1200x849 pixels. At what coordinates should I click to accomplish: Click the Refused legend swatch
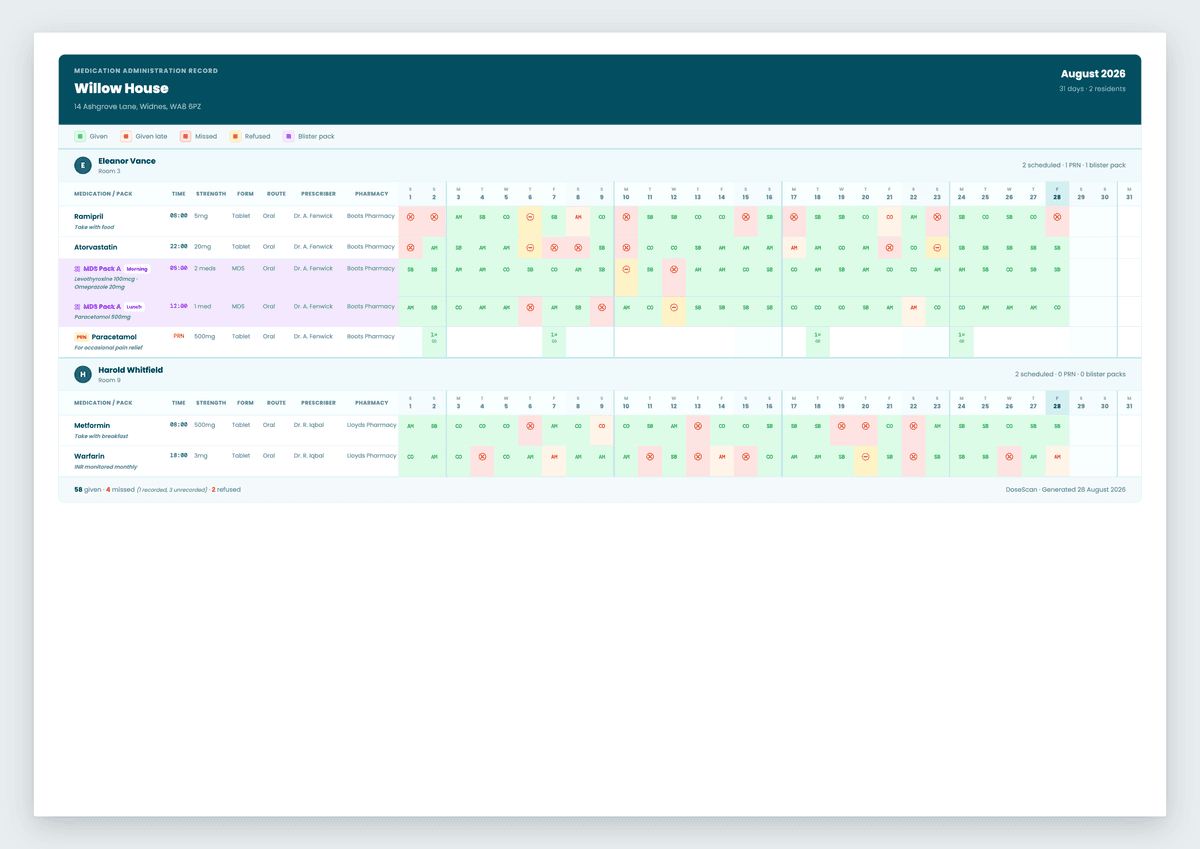coord(235,136)
